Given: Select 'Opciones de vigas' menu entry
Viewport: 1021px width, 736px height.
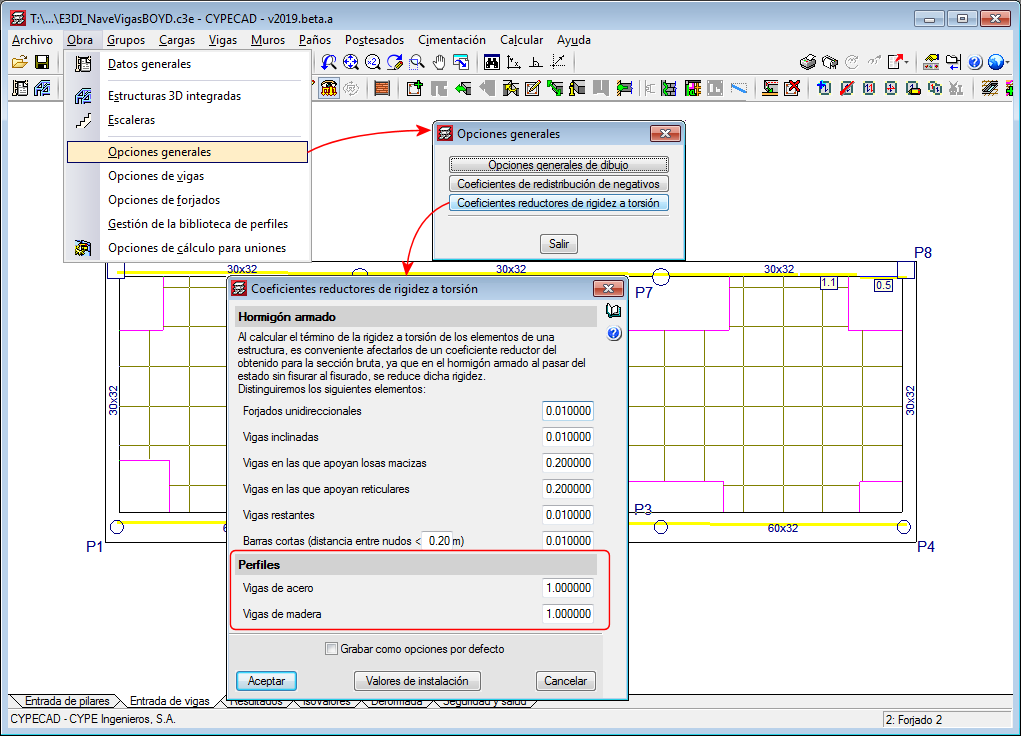Looking at the screenshot, I should [x=188, y=176].
